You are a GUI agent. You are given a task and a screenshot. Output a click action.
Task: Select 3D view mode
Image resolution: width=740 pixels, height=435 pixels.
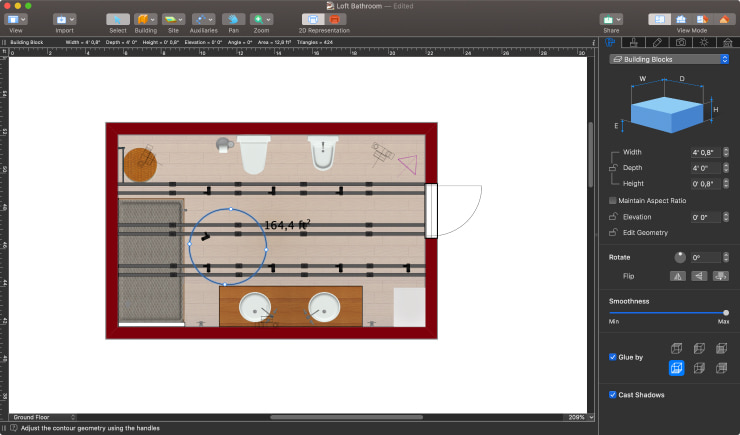point(724,19)
